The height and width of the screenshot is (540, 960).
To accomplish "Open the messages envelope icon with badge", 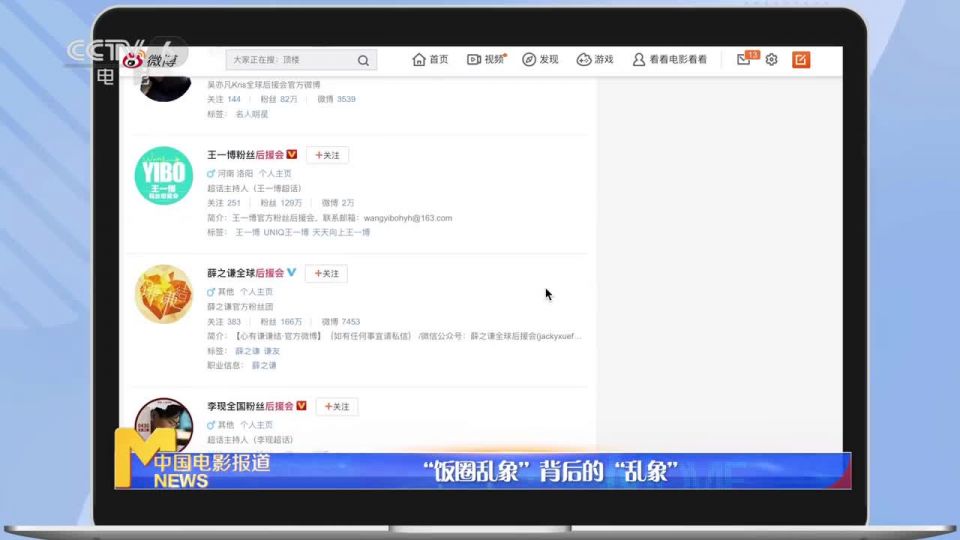I will [744, 60].
